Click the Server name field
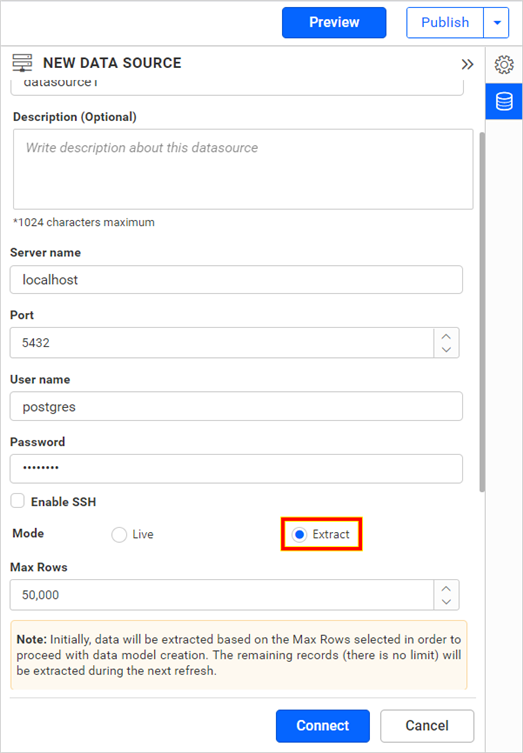Screen dimensions: 523x753 coord(236,279)
